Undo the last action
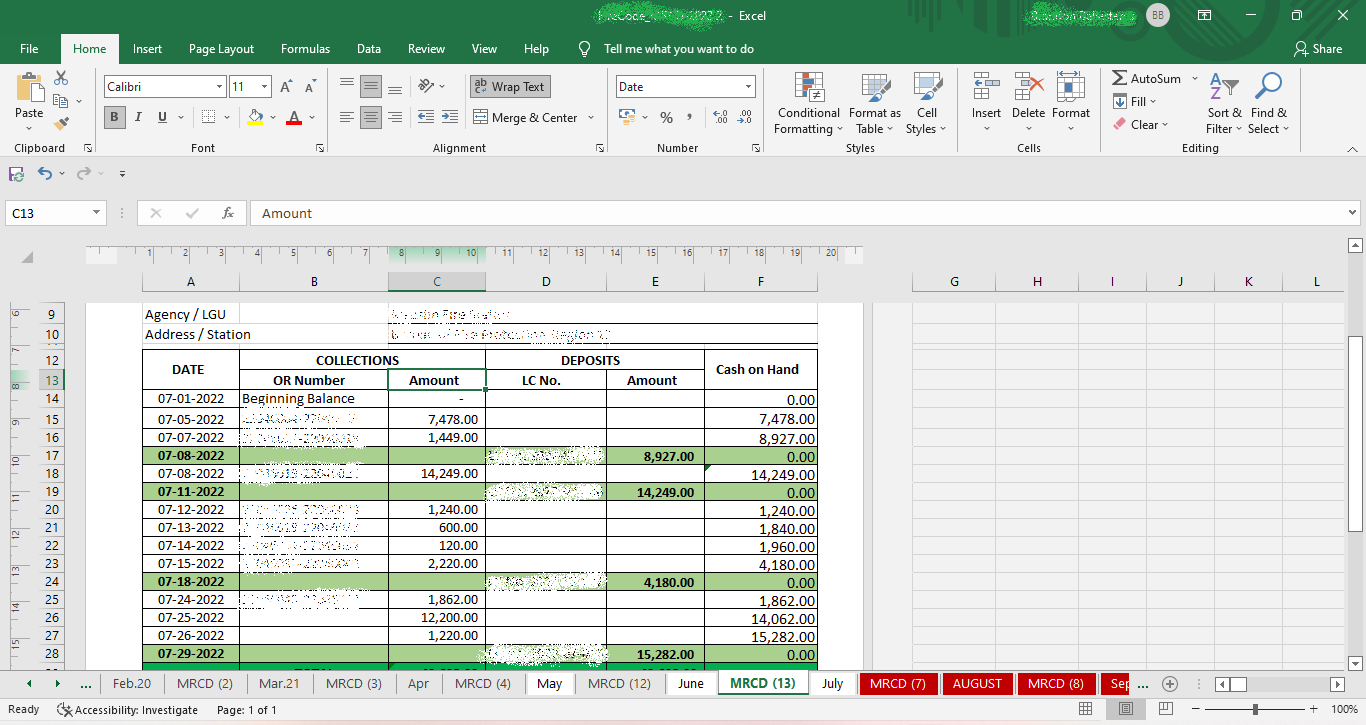 pyautogui.click(x=44, y=174)
